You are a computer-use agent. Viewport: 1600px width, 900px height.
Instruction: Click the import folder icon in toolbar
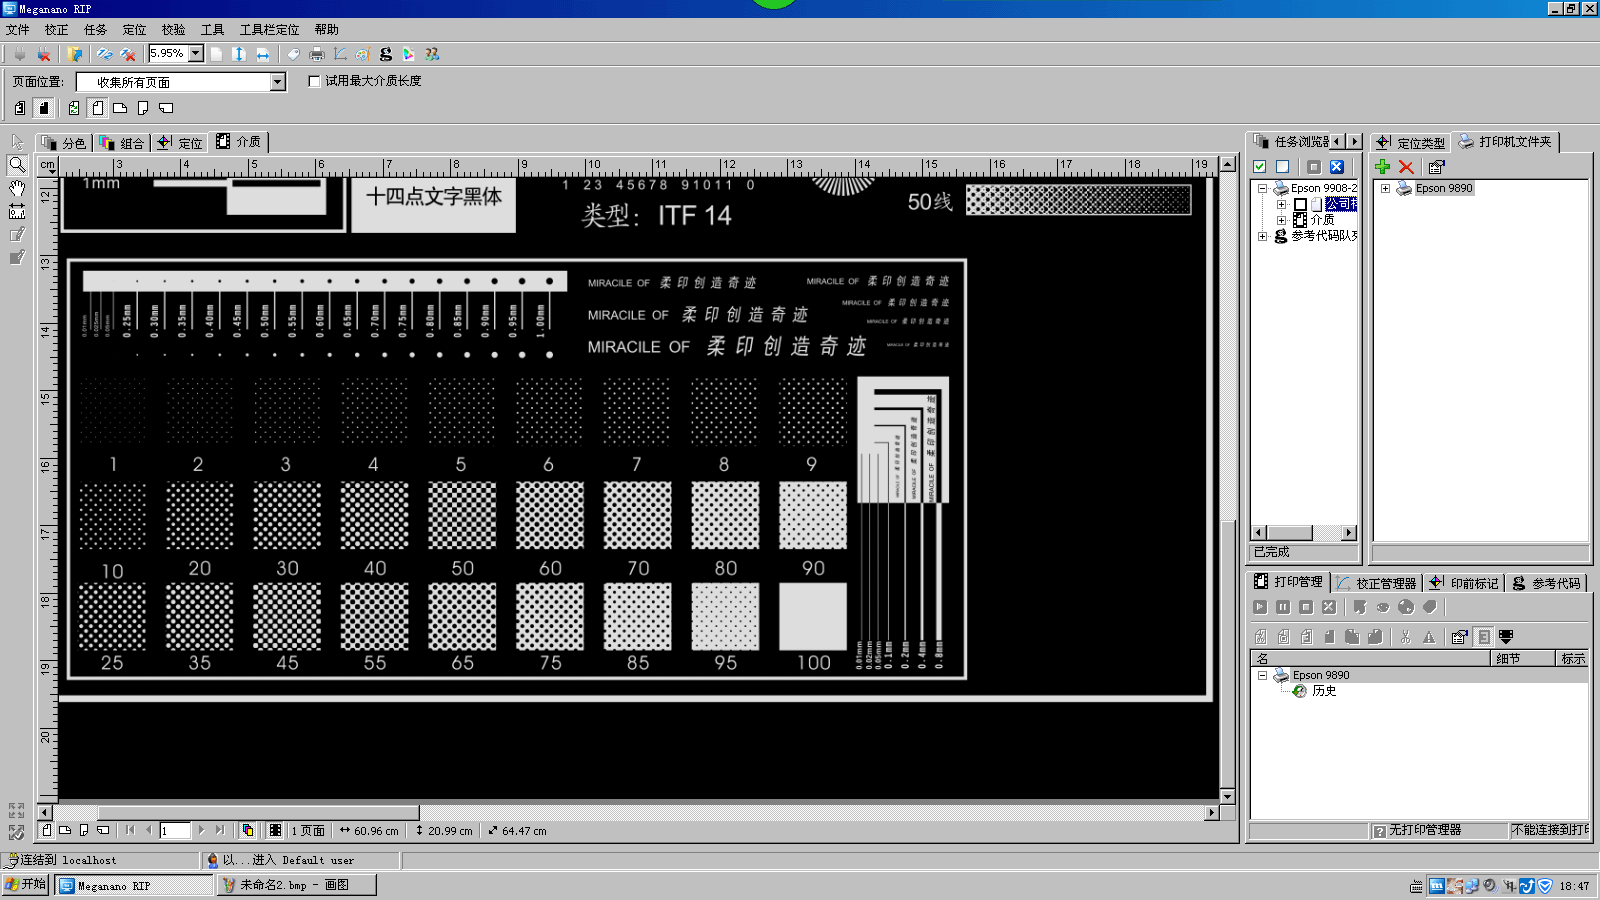75,54
